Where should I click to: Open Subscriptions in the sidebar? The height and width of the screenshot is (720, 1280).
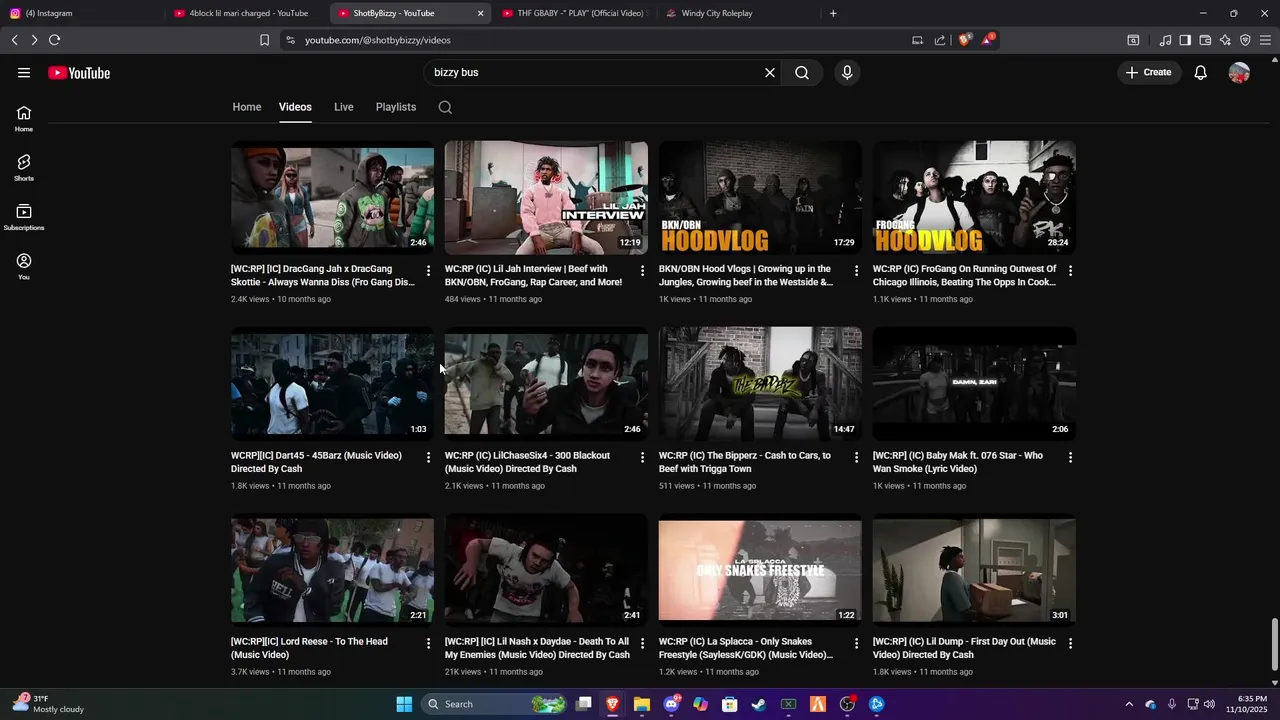tap(24, 218)
